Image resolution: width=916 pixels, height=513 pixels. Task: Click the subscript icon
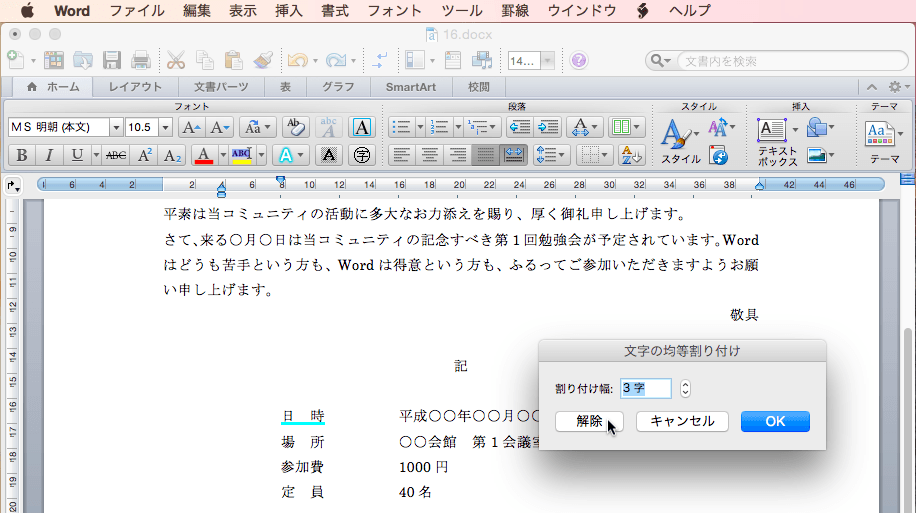(x=172, y=155)
